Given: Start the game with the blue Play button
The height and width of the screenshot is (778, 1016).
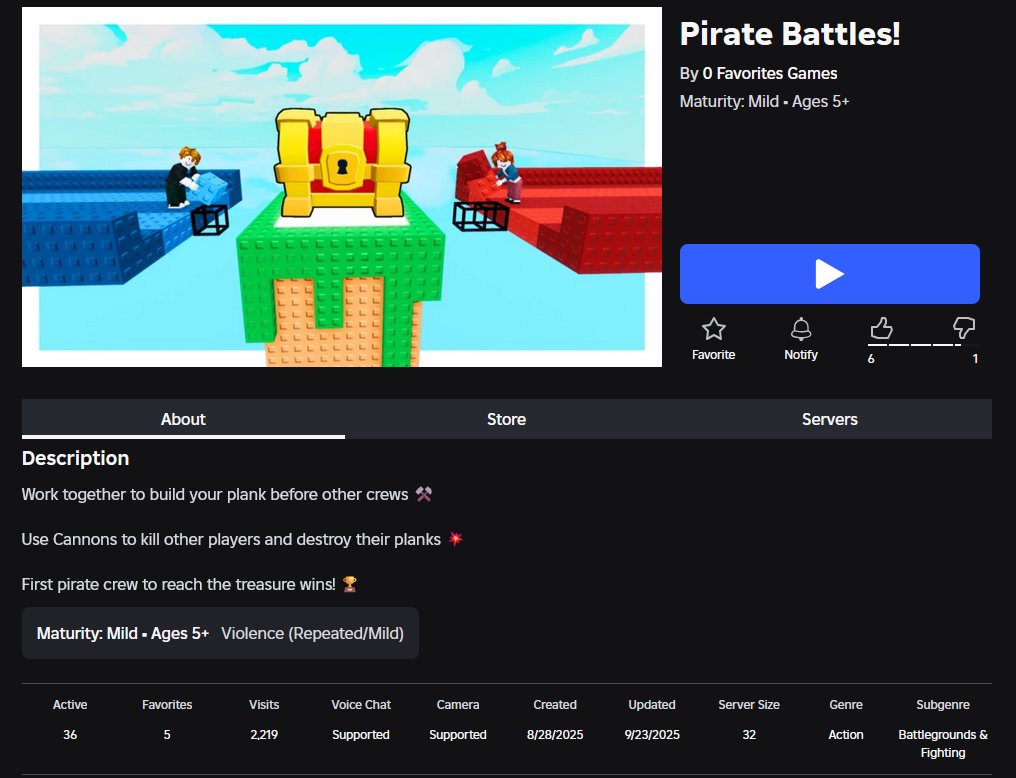Looking at the screenshot, I should pos(829,273).
